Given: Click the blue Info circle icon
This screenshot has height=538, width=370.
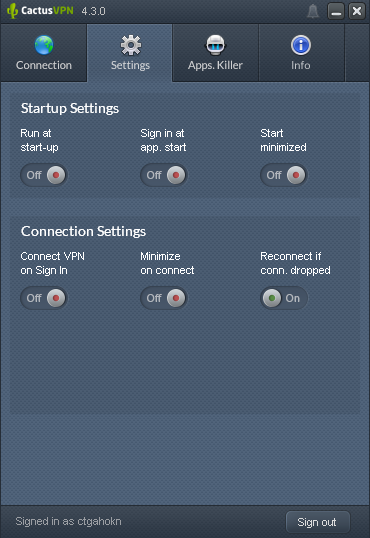Looking at the screenshot, I should 301,45.
